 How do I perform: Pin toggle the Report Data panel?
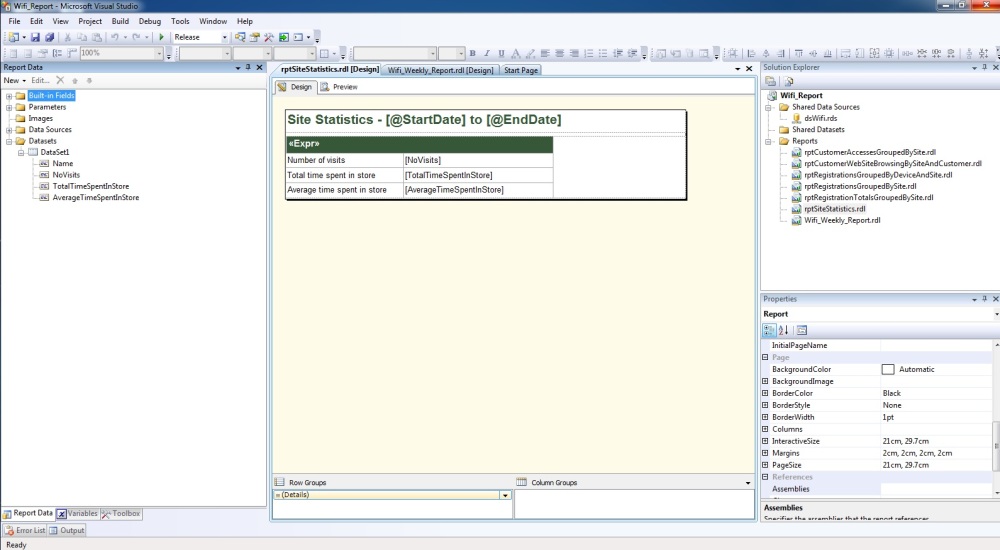pos(248,67)
